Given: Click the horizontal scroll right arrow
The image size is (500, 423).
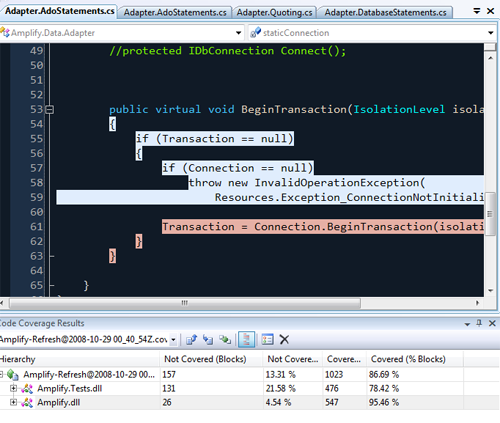Looking at the screenshot, I should pos(477,303).
